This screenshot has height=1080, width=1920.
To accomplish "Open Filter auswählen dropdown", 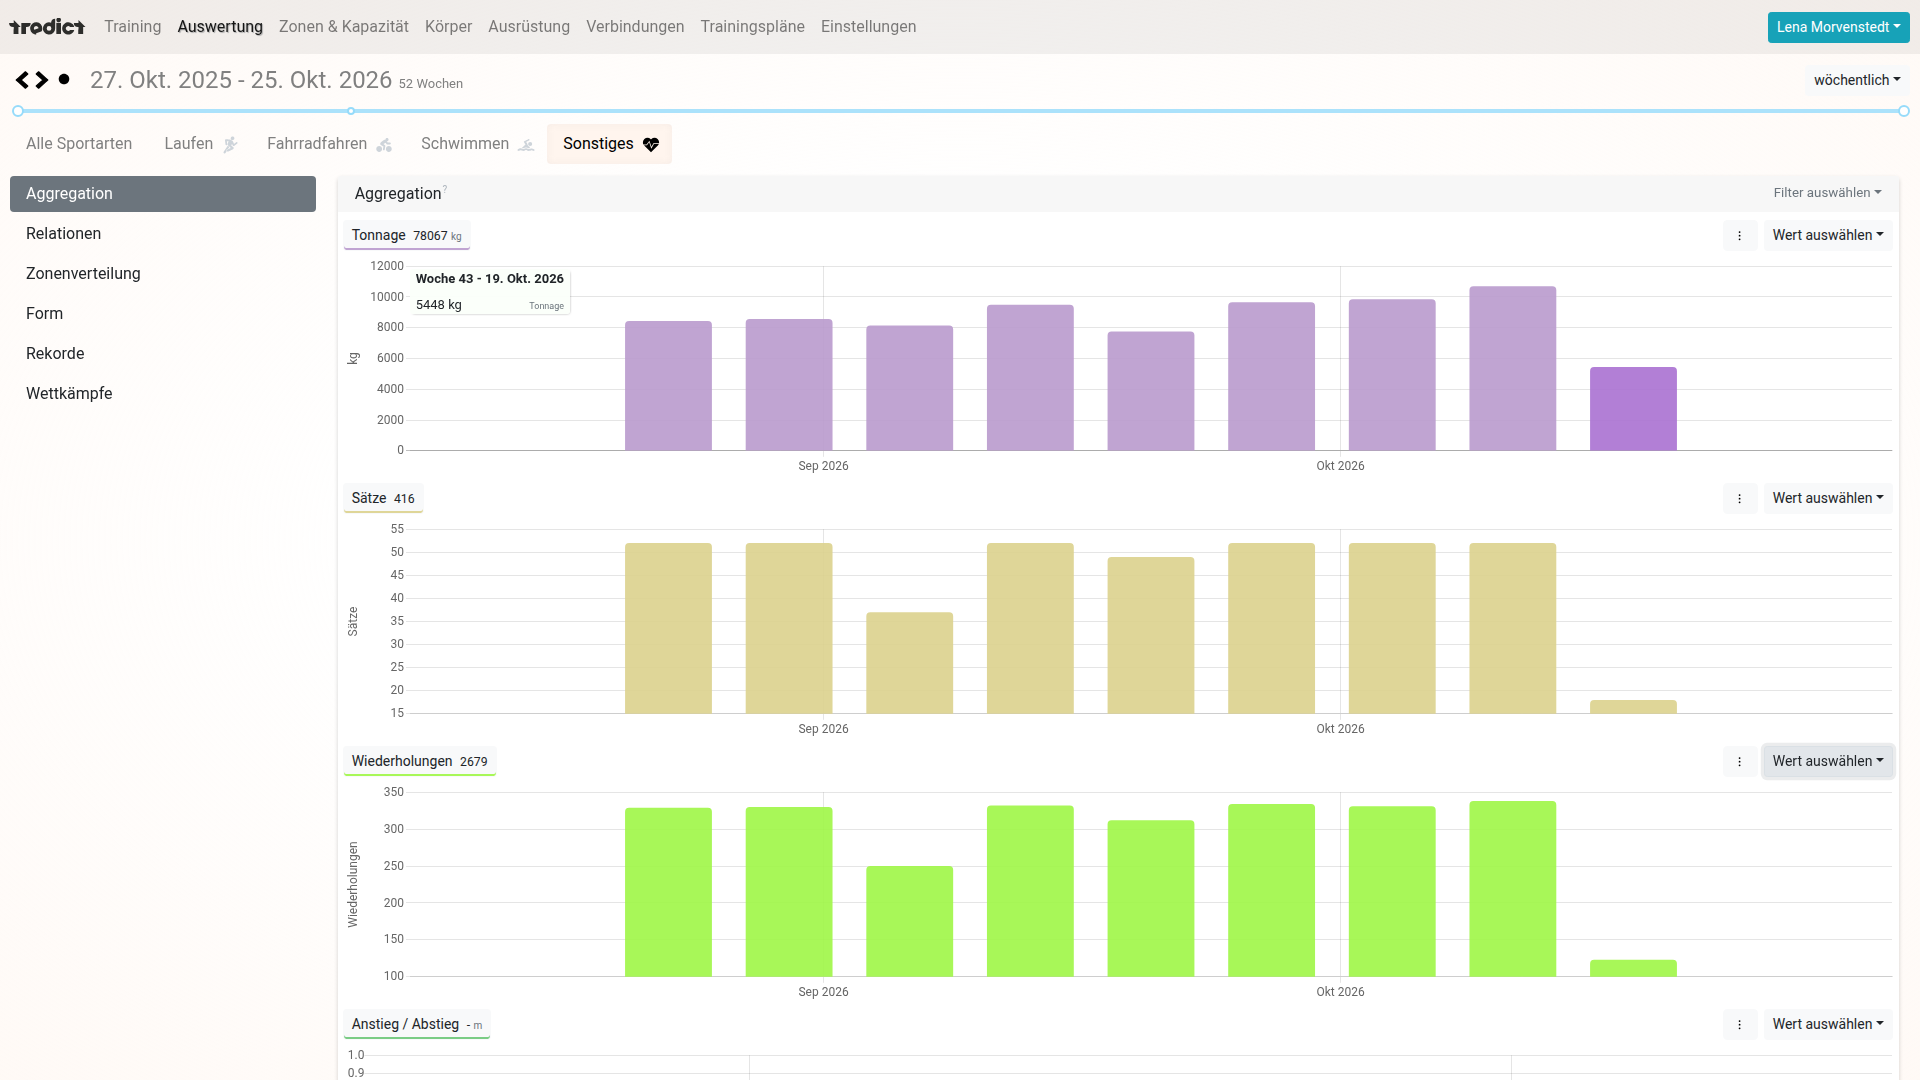I will (1827, 193).
